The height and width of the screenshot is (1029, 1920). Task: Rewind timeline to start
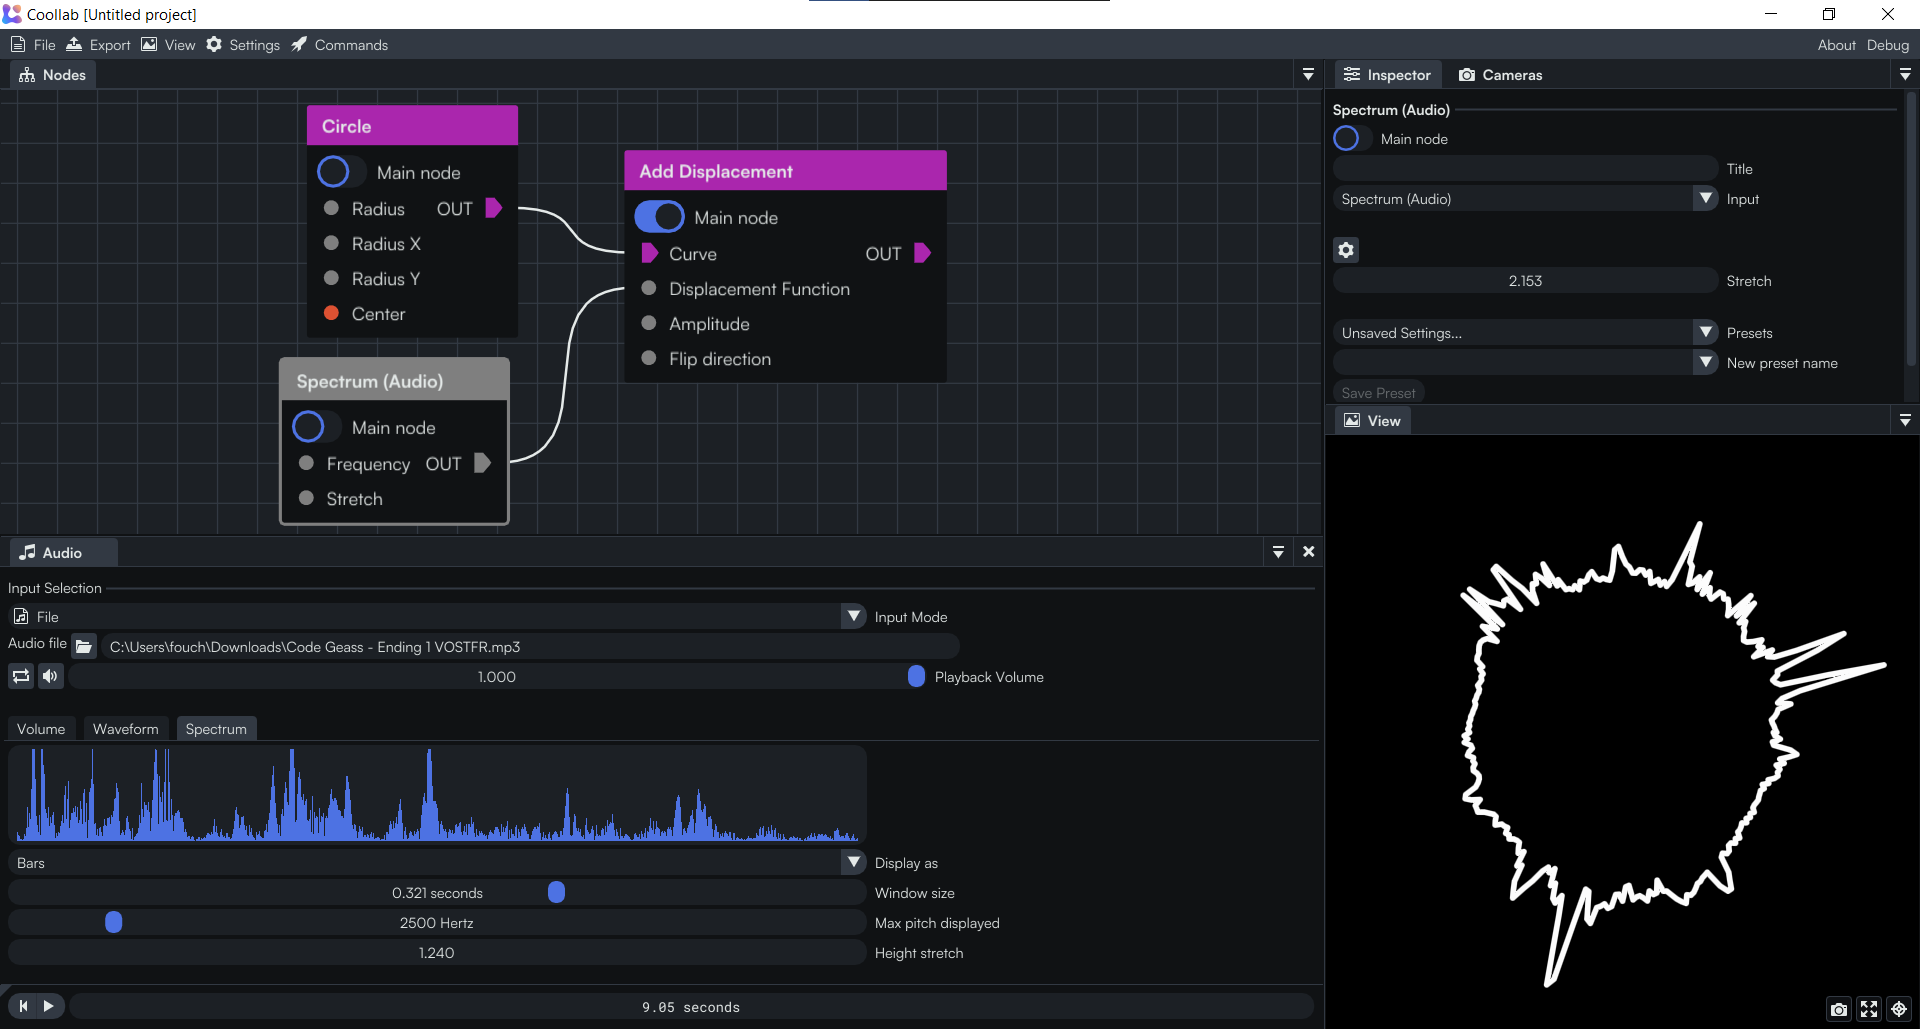(23, 1006)
